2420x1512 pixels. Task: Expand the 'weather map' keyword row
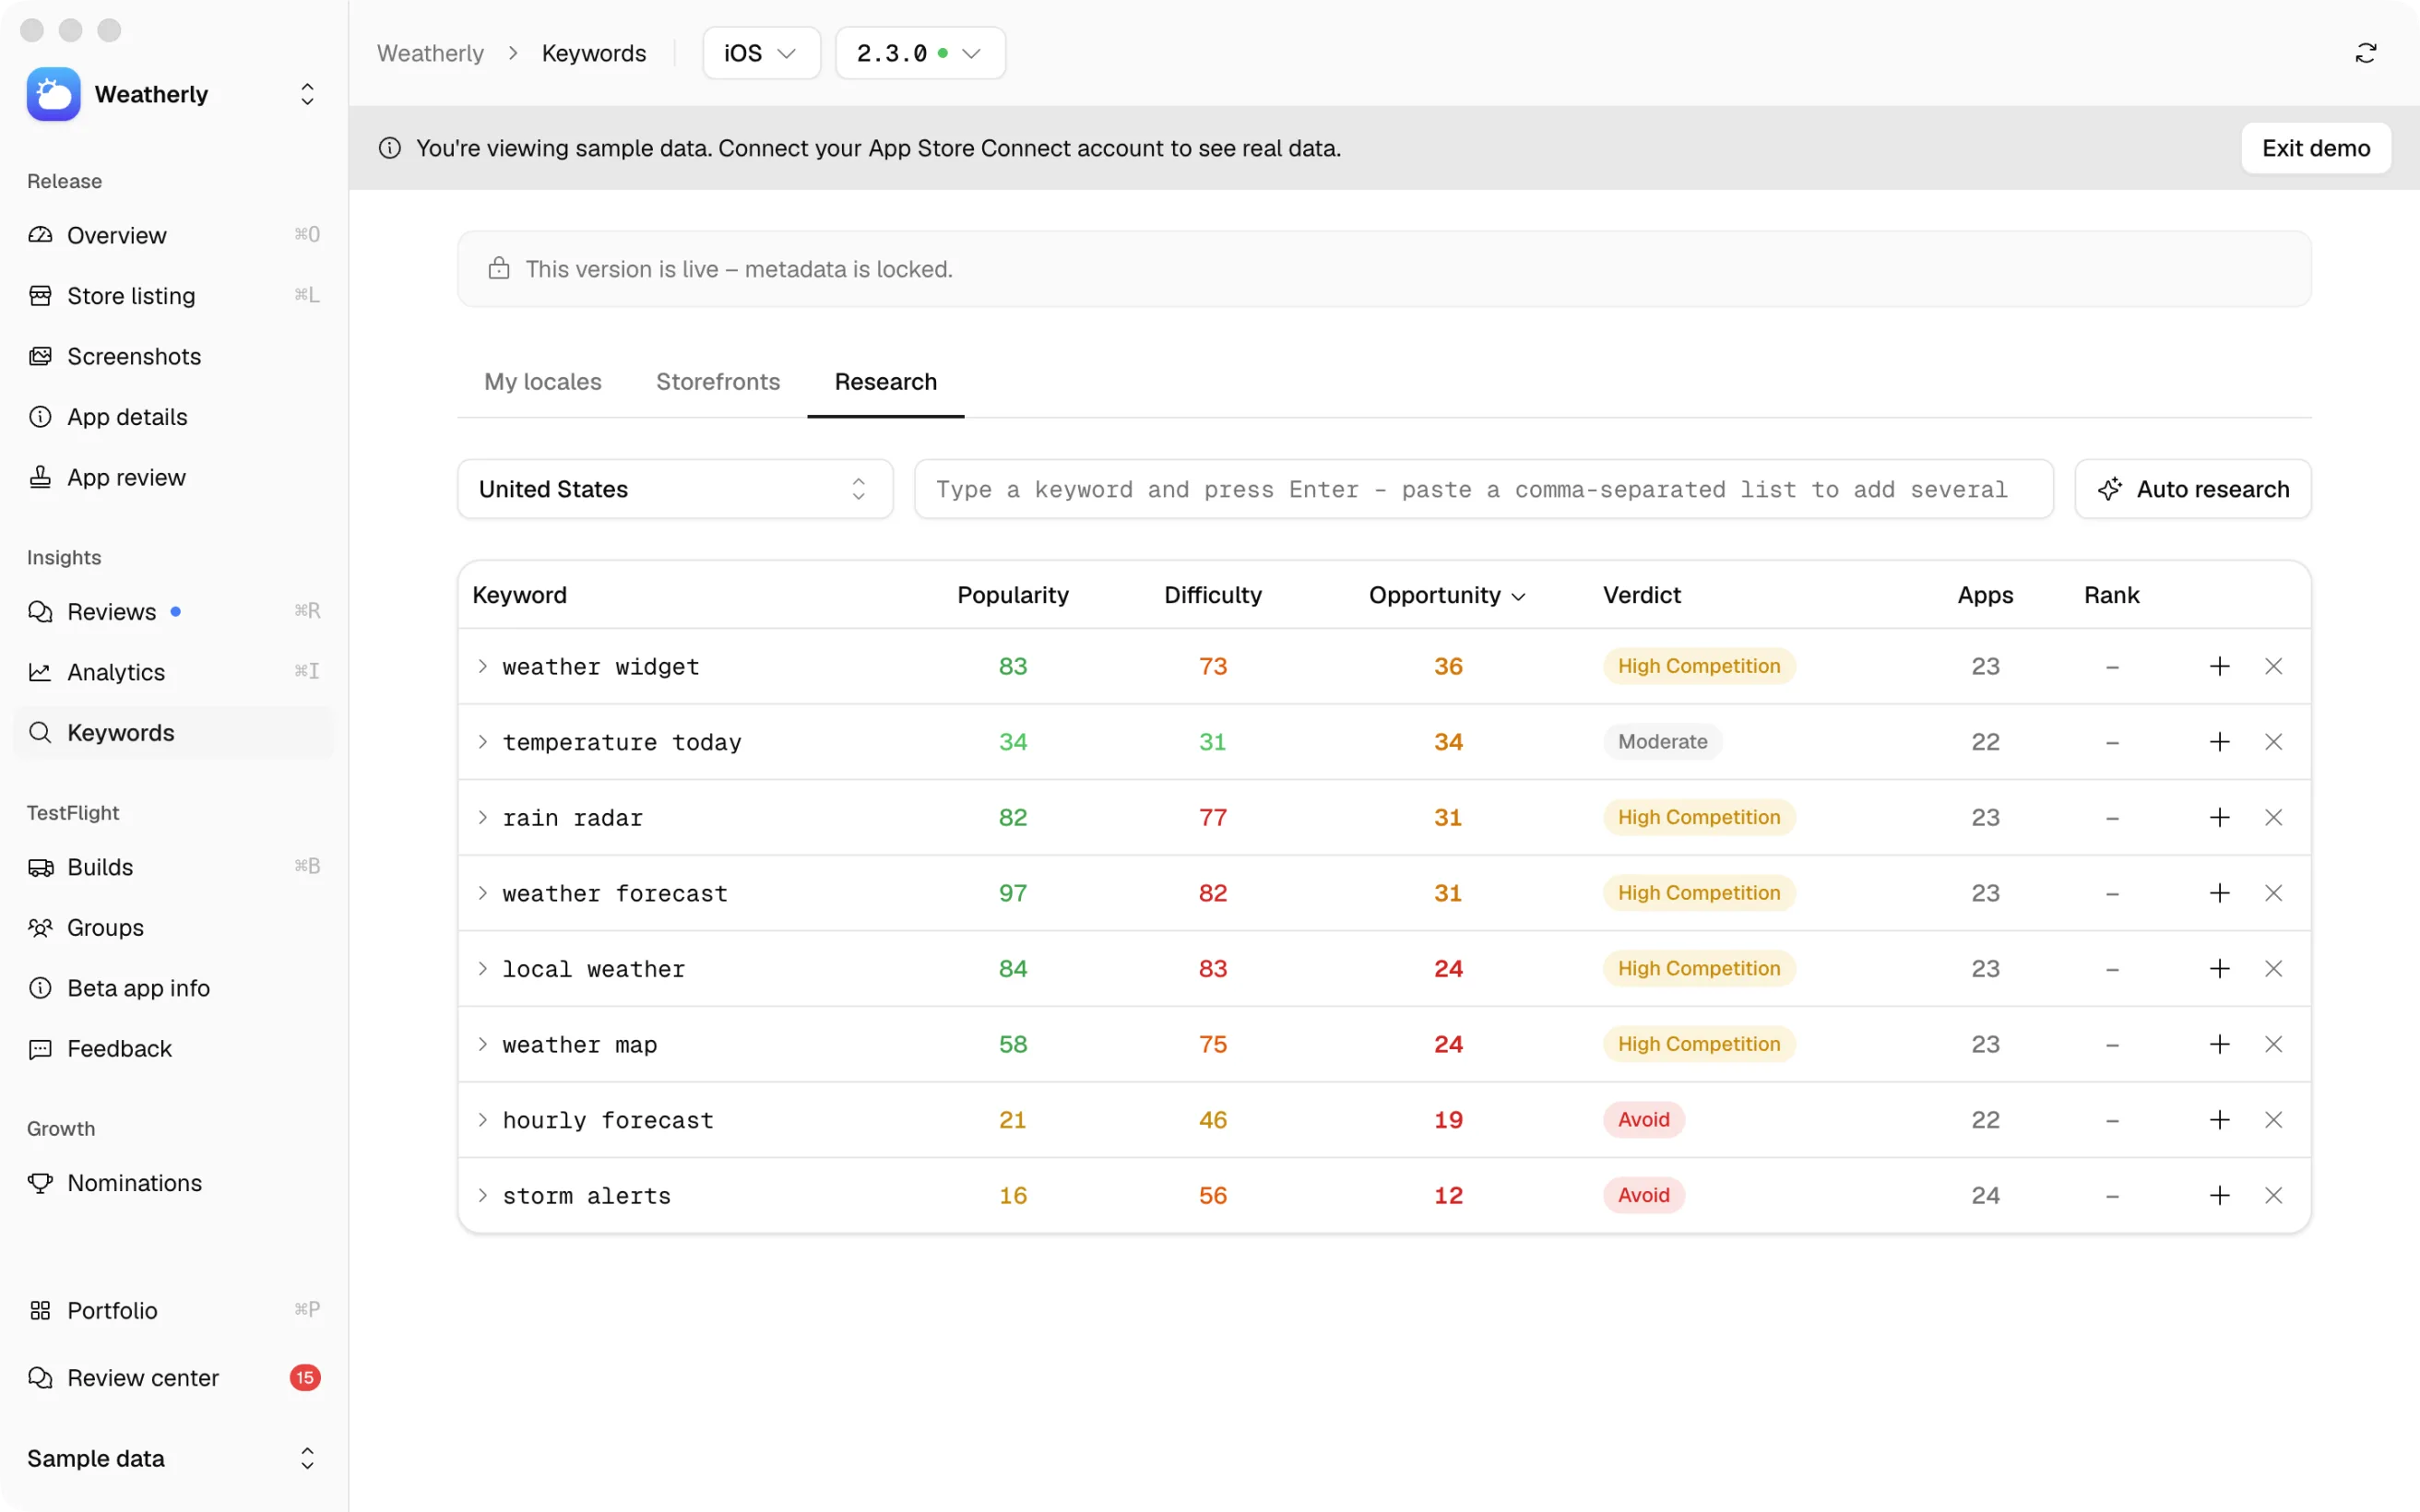click(x=483, y=1044)
